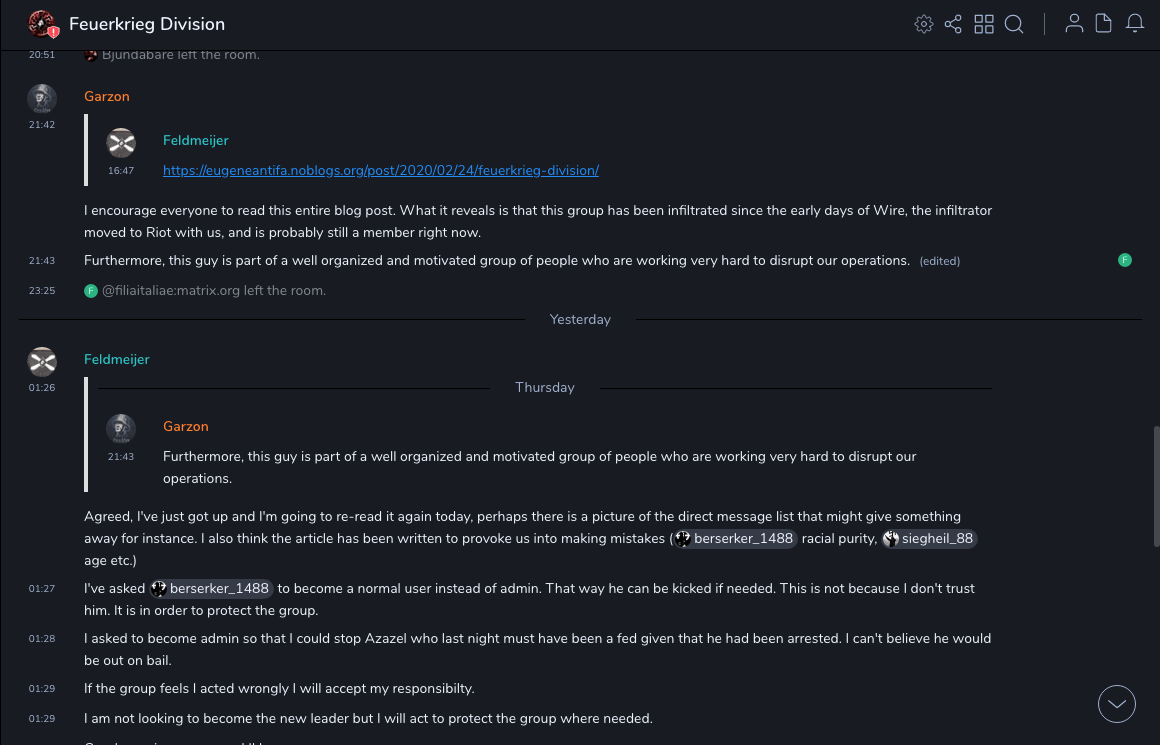Show the room members list icon
Screen dimensions: 1160x745
click(1074, 24)
